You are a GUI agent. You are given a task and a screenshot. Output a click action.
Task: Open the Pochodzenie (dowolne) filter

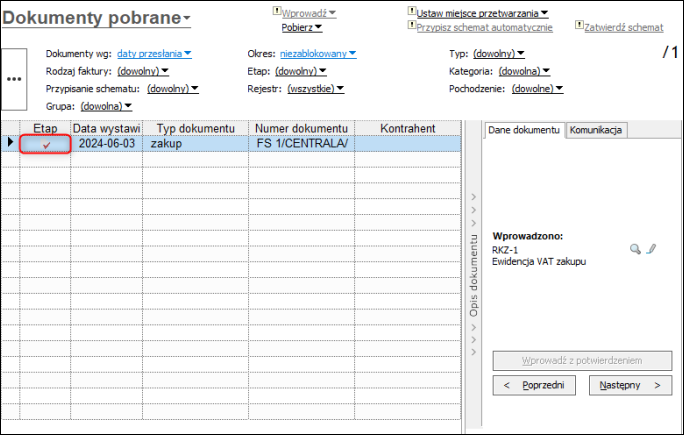(x=537, y=89)
